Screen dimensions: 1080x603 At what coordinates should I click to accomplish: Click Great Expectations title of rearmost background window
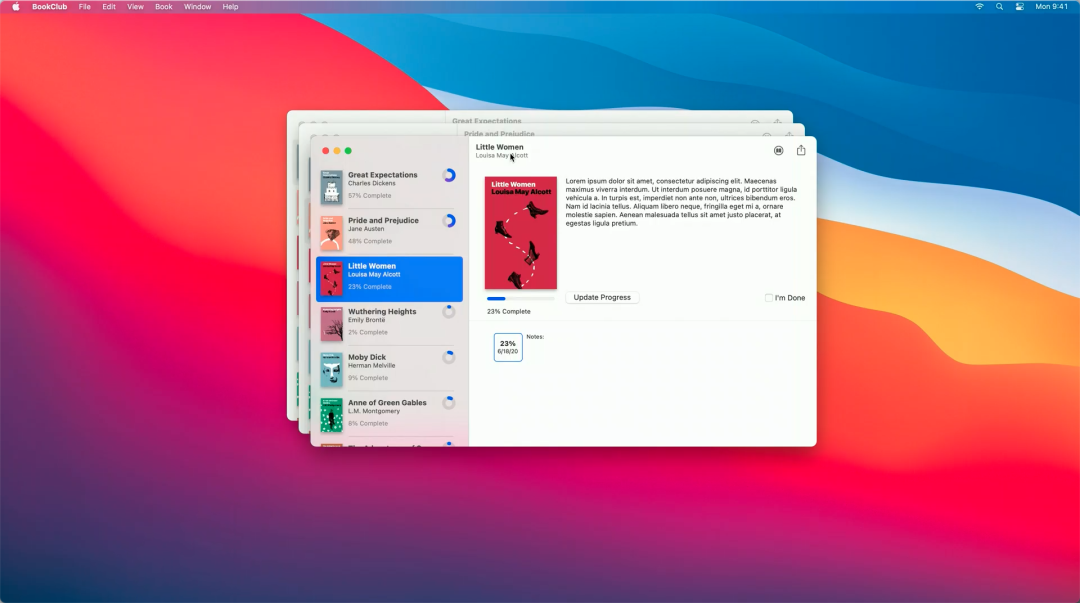click(x=486, y=121)
